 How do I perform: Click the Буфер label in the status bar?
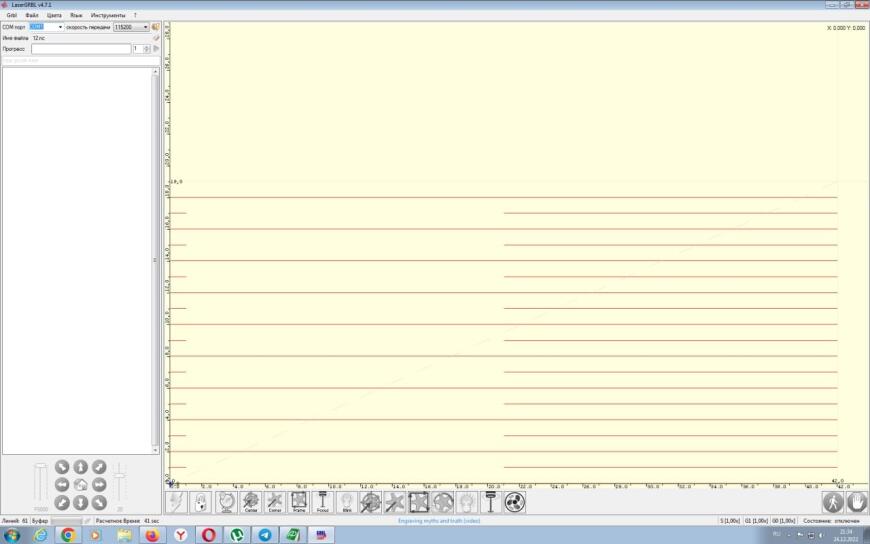(40, 521)
